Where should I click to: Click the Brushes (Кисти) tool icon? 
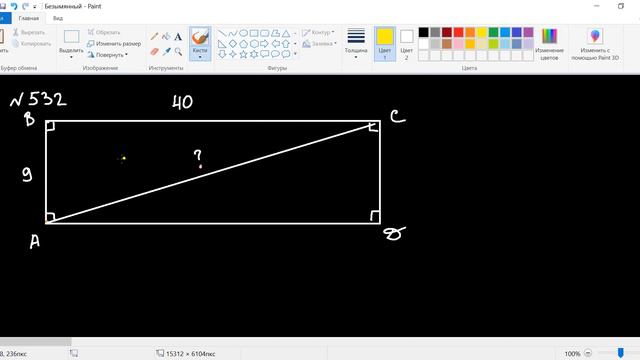pos(200,37)
